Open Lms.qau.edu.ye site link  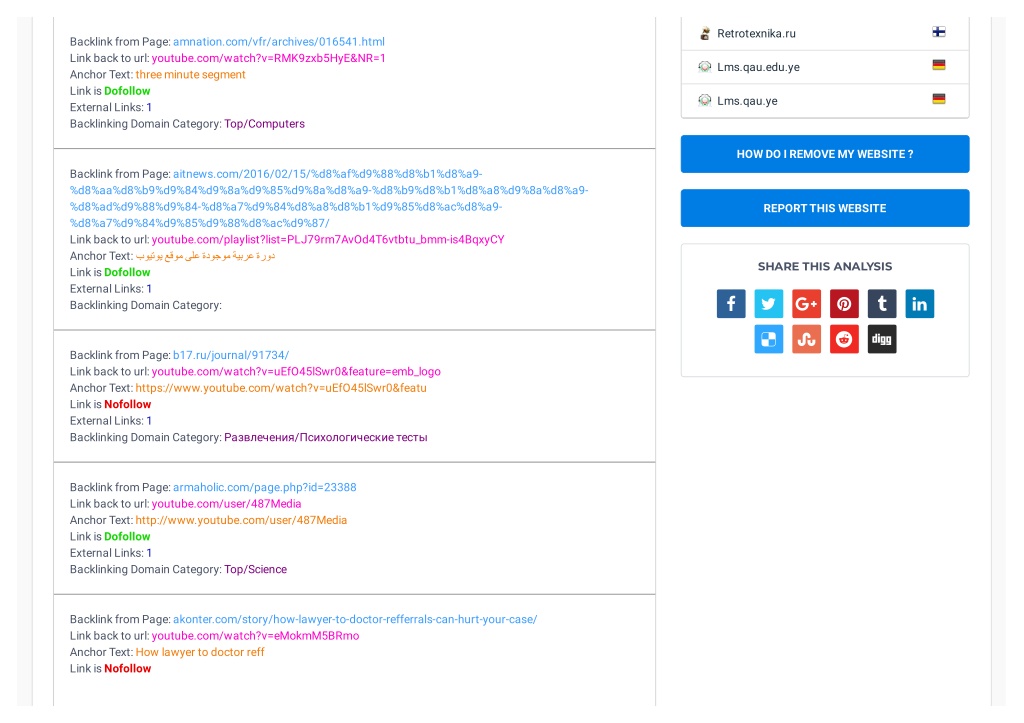(x=758, y=67)
